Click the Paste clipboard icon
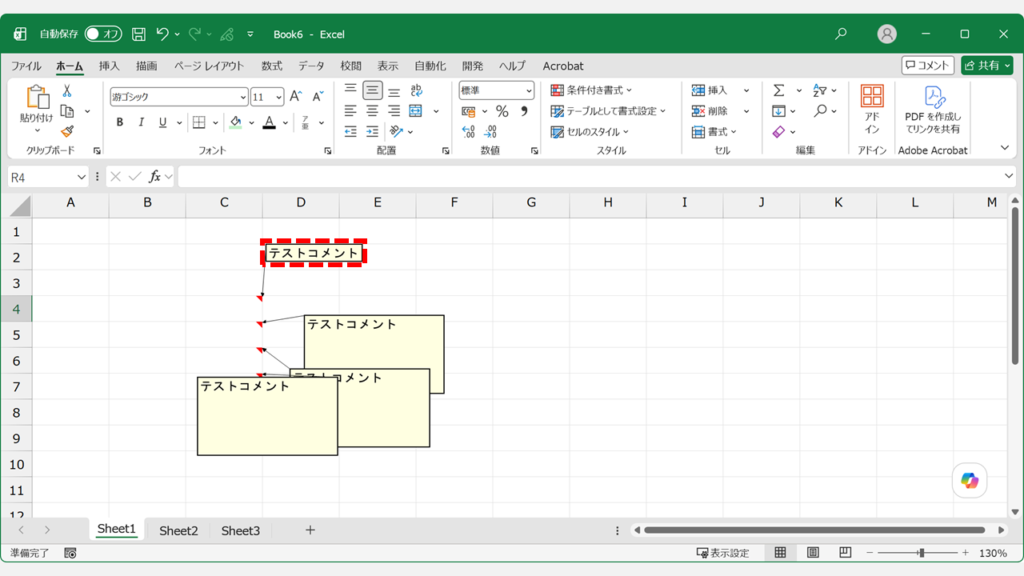 tap(37, 97)
